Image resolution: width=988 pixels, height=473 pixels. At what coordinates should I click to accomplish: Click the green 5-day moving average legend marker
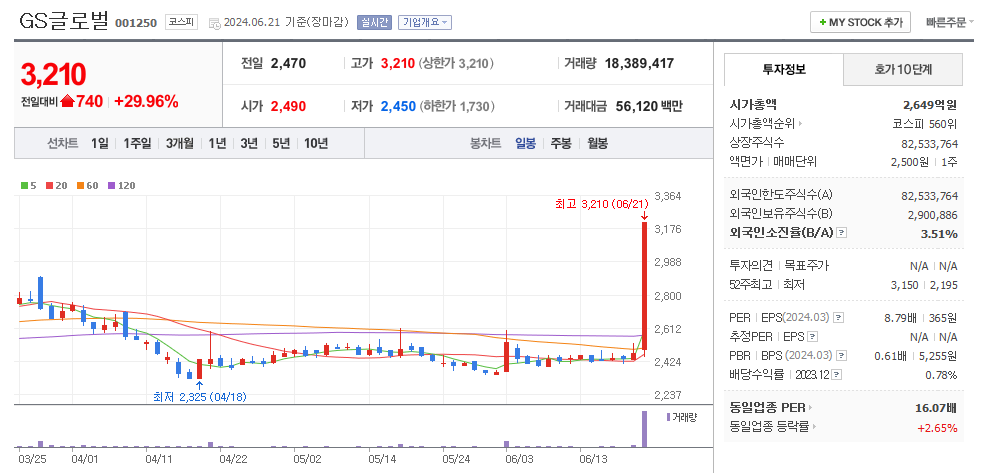(24, 186)
